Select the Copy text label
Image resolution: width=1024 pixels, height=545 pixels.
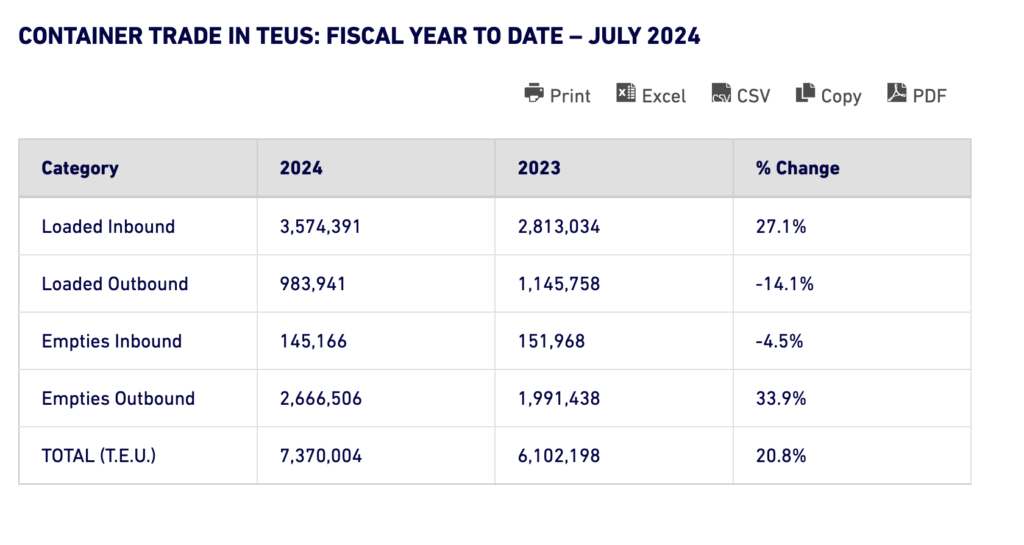841,96
